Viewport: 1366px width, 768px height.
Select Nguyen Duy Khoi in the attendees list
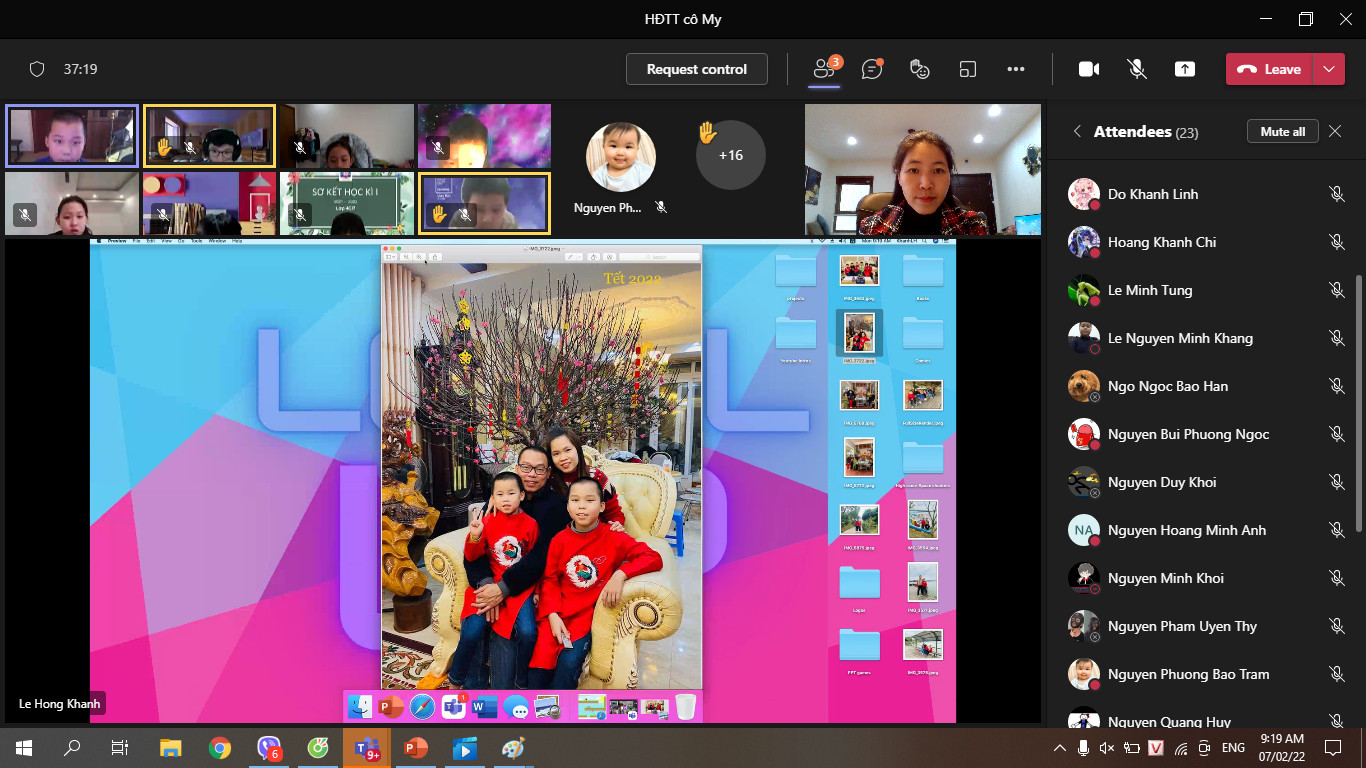click(1162, 482)
